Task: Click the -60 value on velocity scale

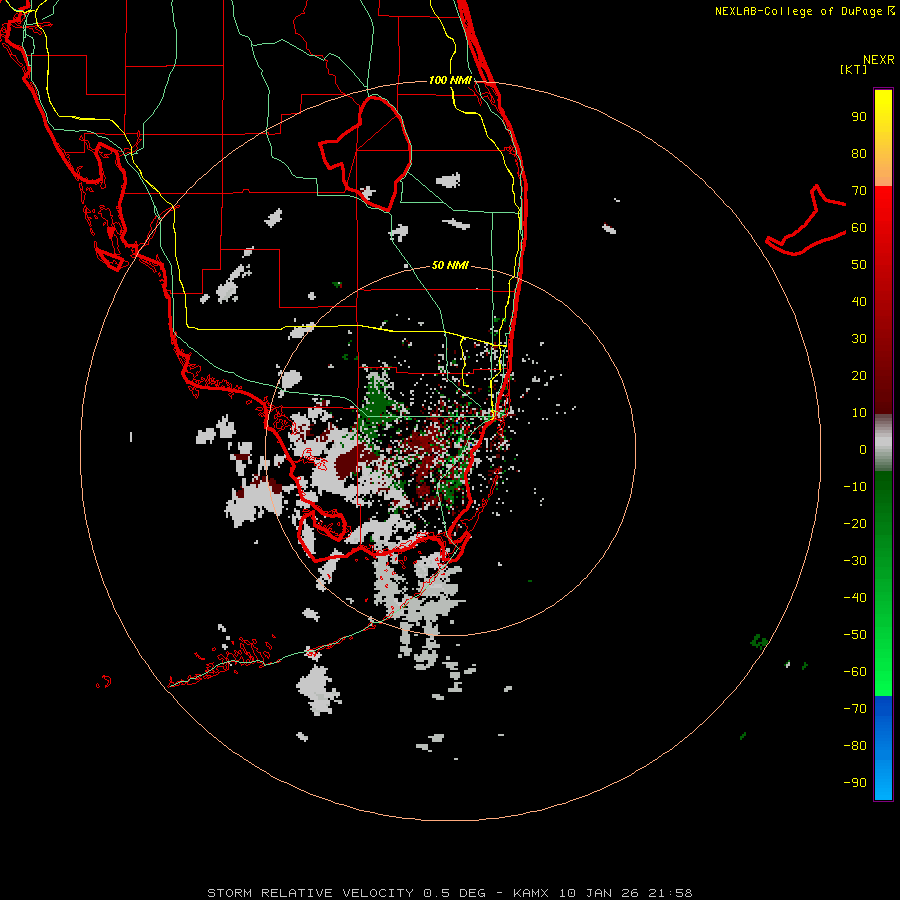Action: 855,672
